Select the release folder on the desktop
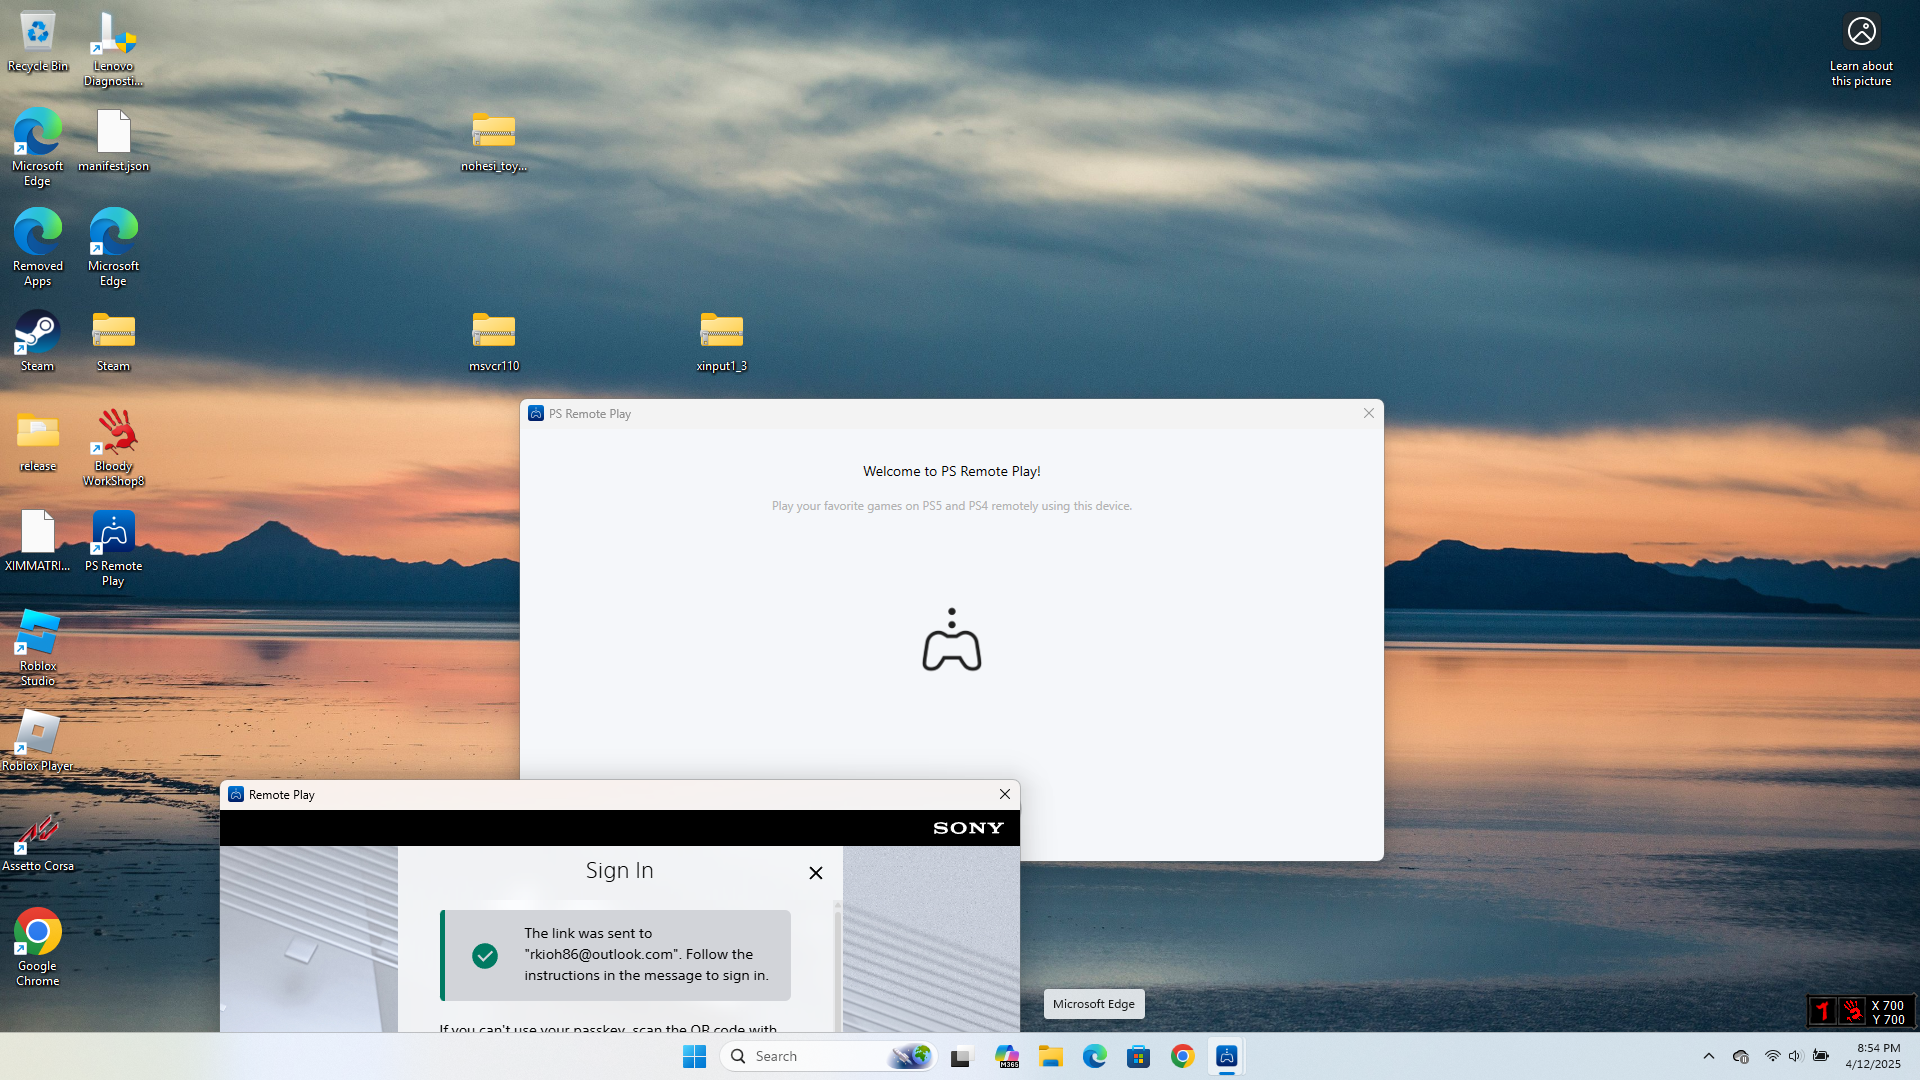This screenshot has height=1080, width=1920. (x=38, y=441)
